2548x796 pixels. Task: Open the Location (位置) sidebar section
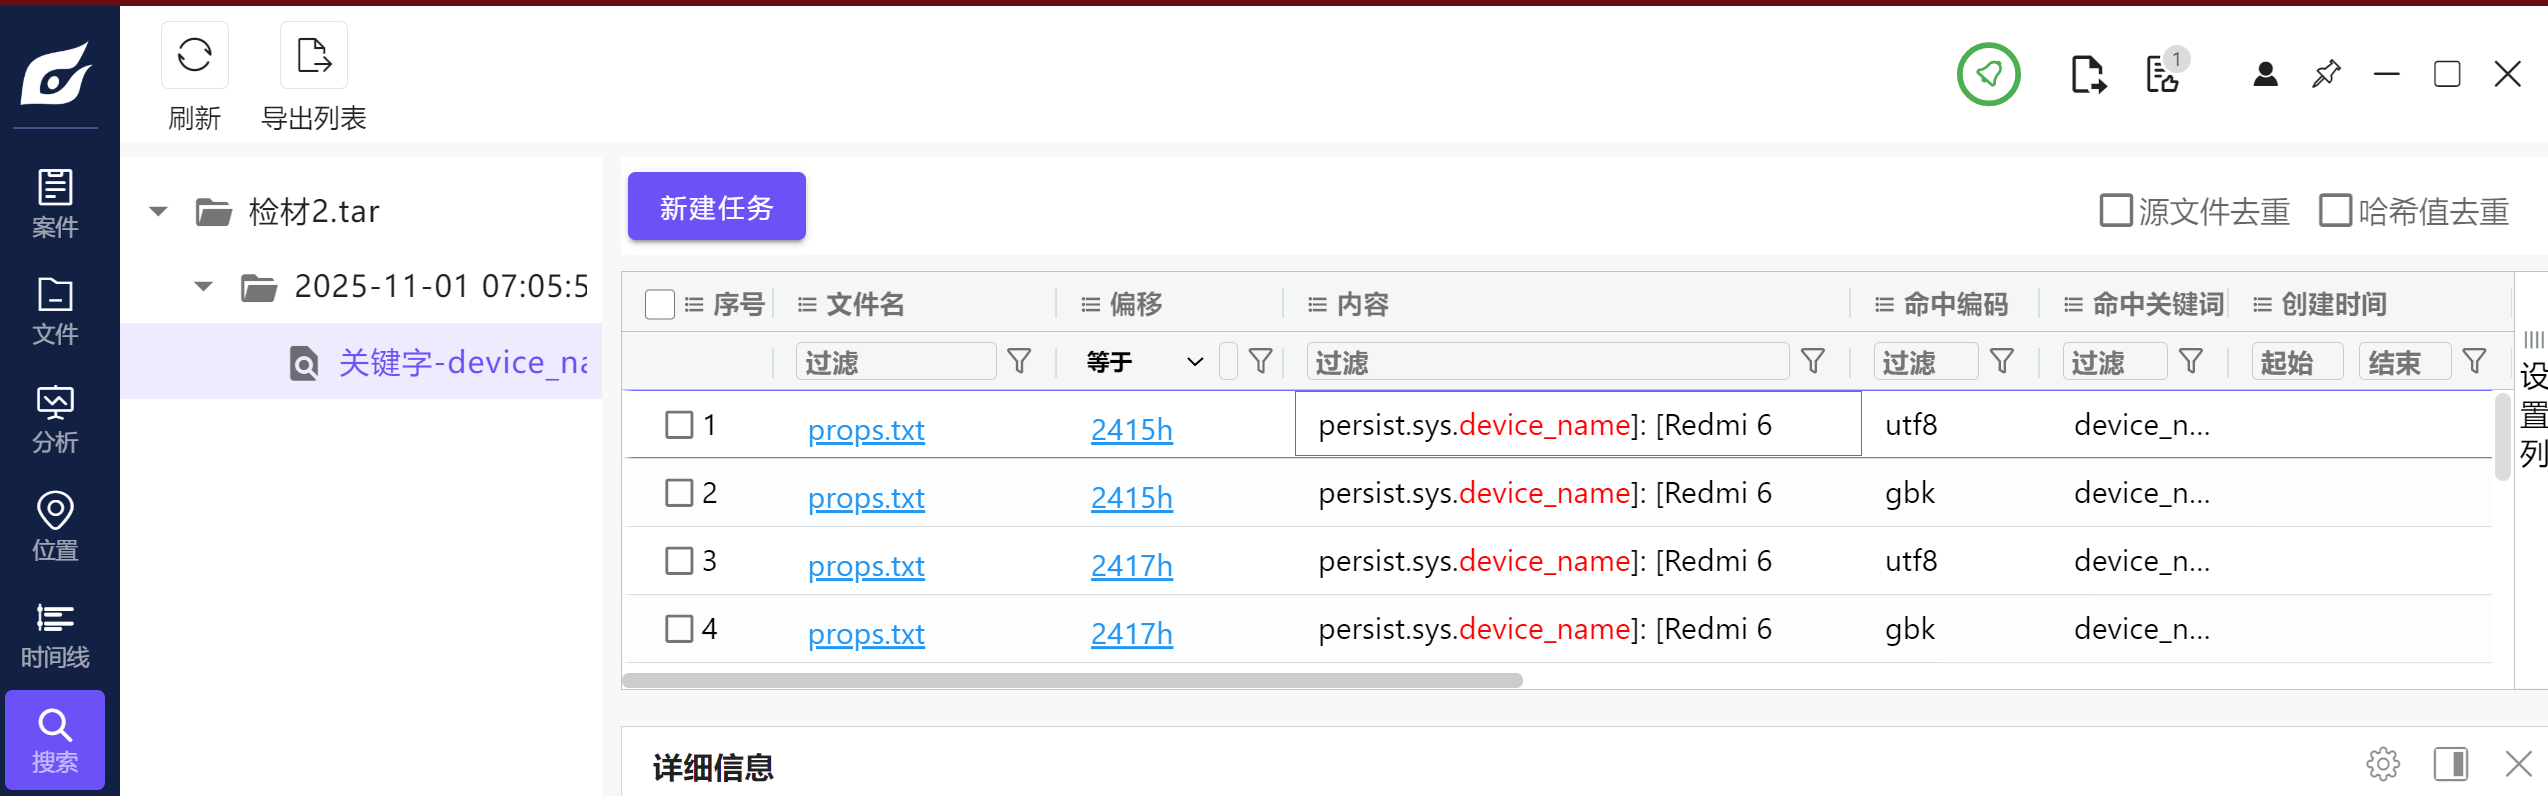55,526
